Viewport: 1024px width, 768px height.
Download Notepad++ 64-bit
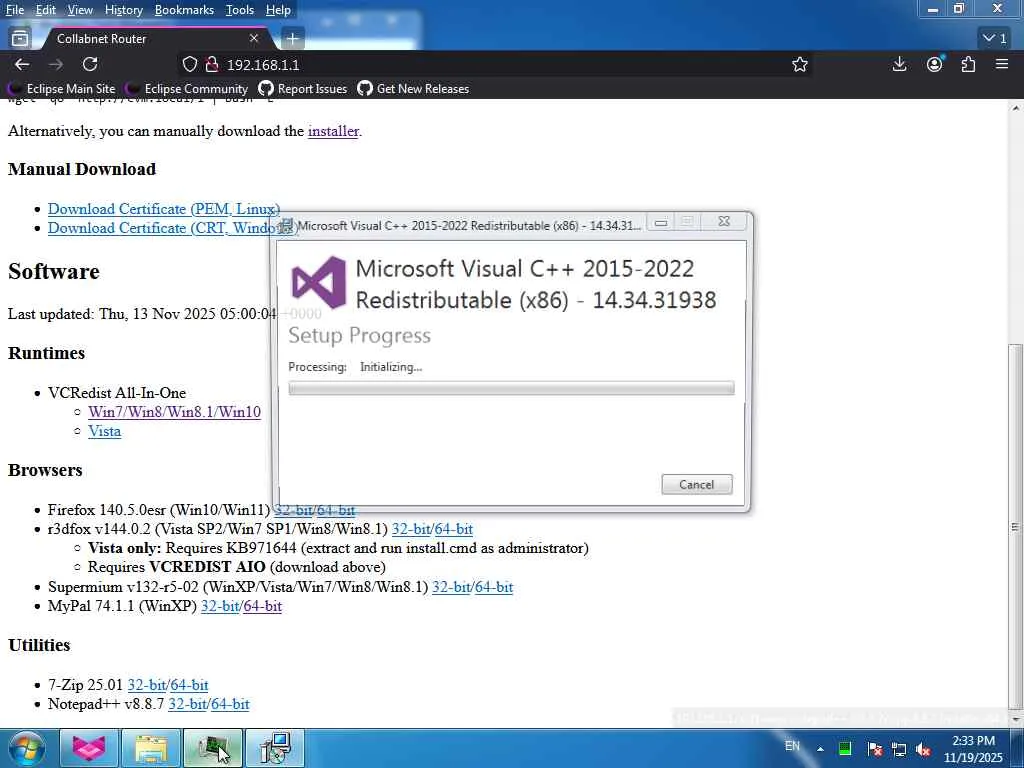tap(231, 704)
